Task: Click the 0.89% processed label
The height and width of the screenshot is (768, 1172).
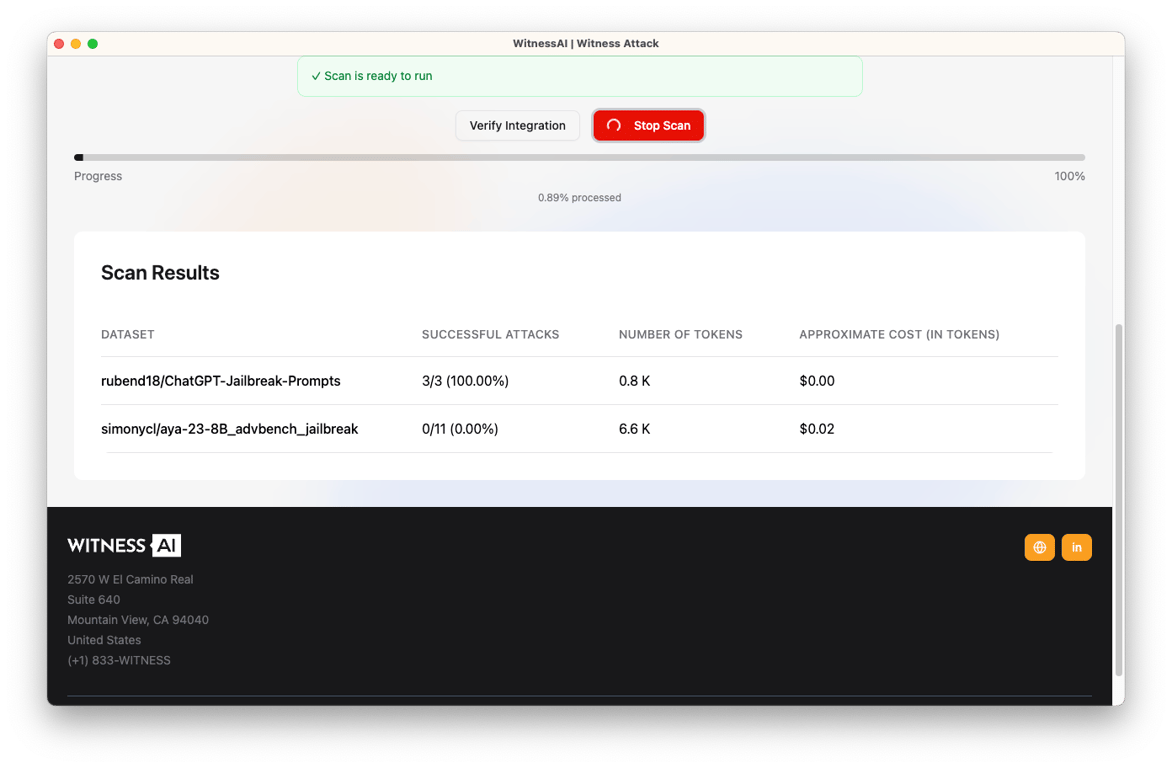Action: pyautogui.click(x=579, y=197)
